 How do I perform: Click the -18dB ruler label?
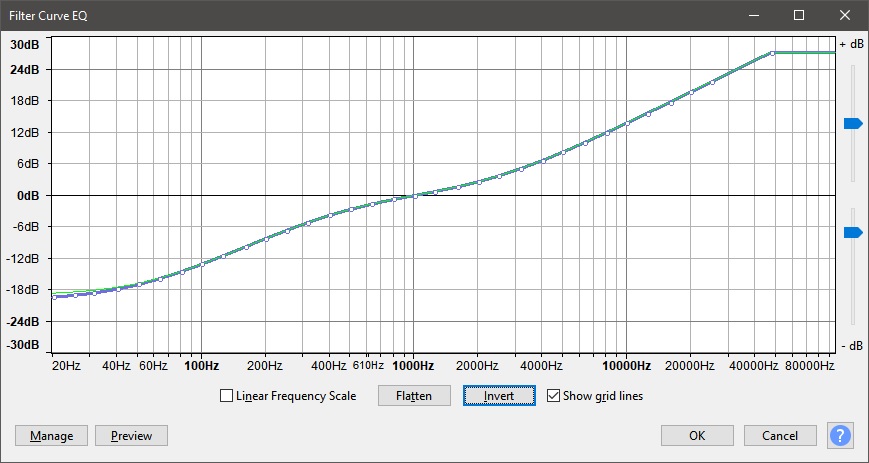tap(23, 289)
